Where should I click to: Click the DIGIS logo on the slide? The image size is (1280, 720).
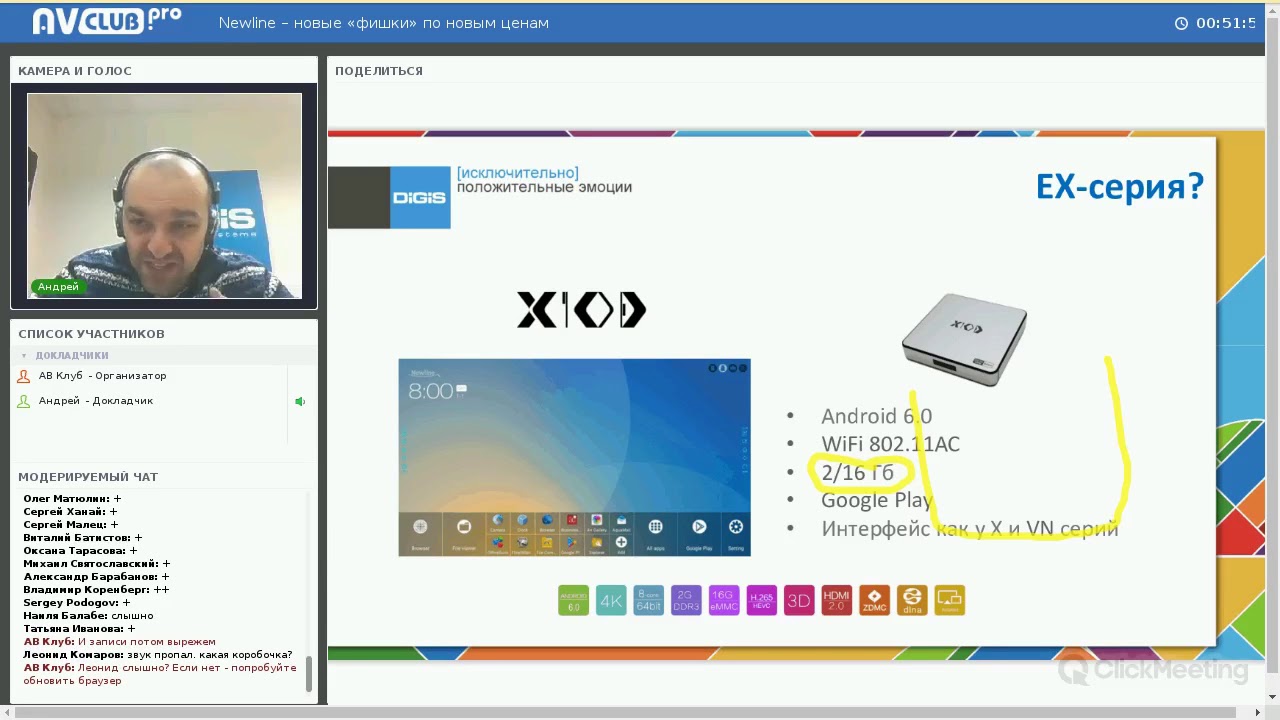coord(420,197)
